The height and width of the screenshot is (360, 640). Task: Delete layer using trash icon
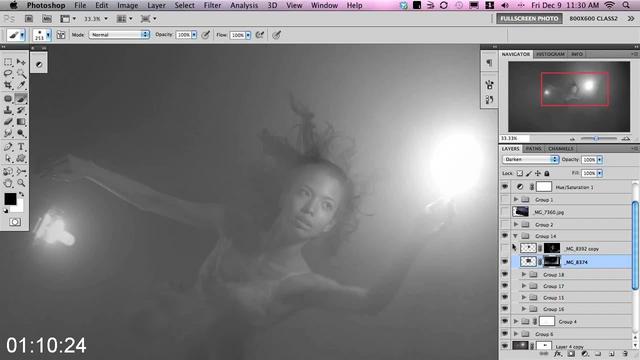[x=625, y=354]
